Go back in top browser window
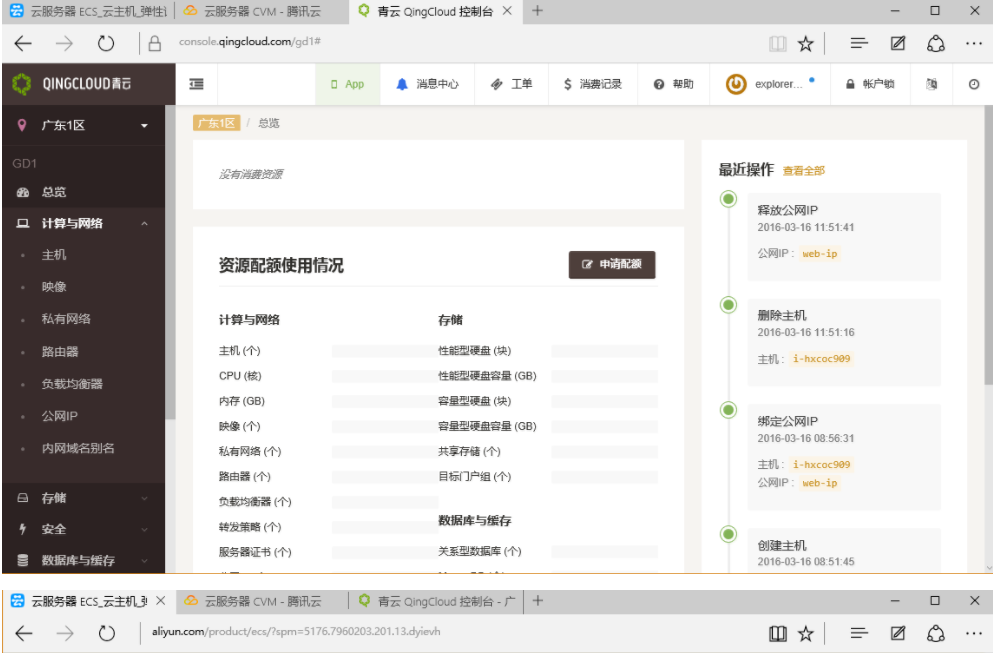The image size is (993, 653). click(23, 43)
